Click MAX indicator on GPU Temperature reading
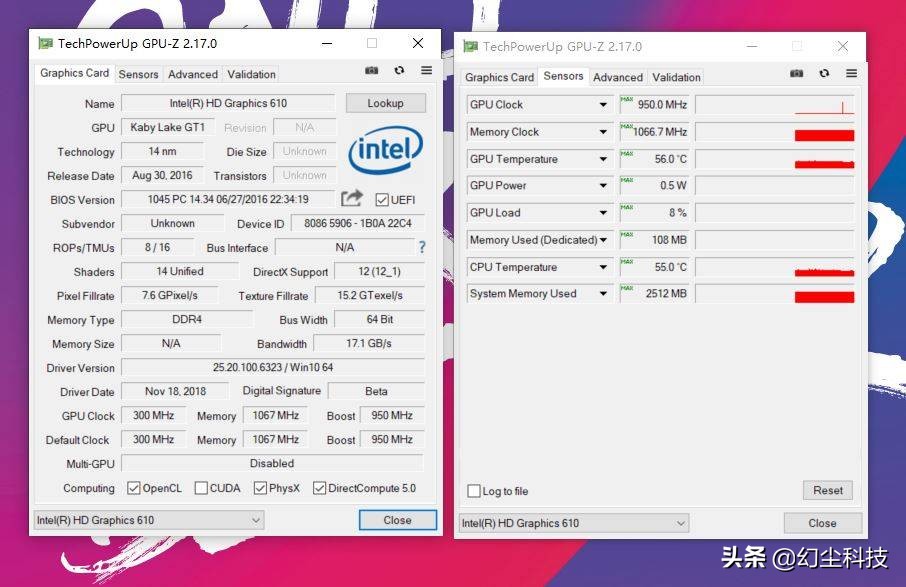Screen dimensions: 906x587 (x=627, y=154)
